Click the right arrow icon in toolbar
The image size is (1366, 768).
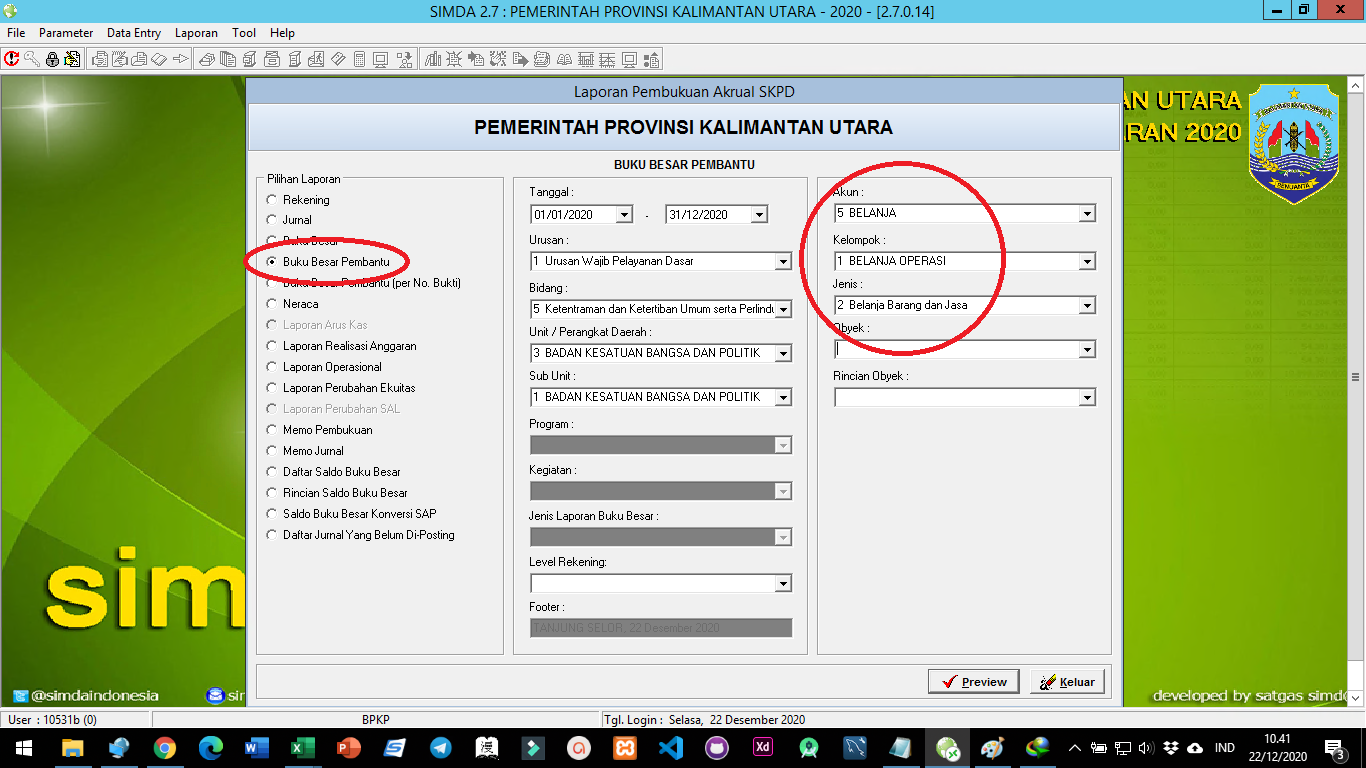click(x=181, y=59)
